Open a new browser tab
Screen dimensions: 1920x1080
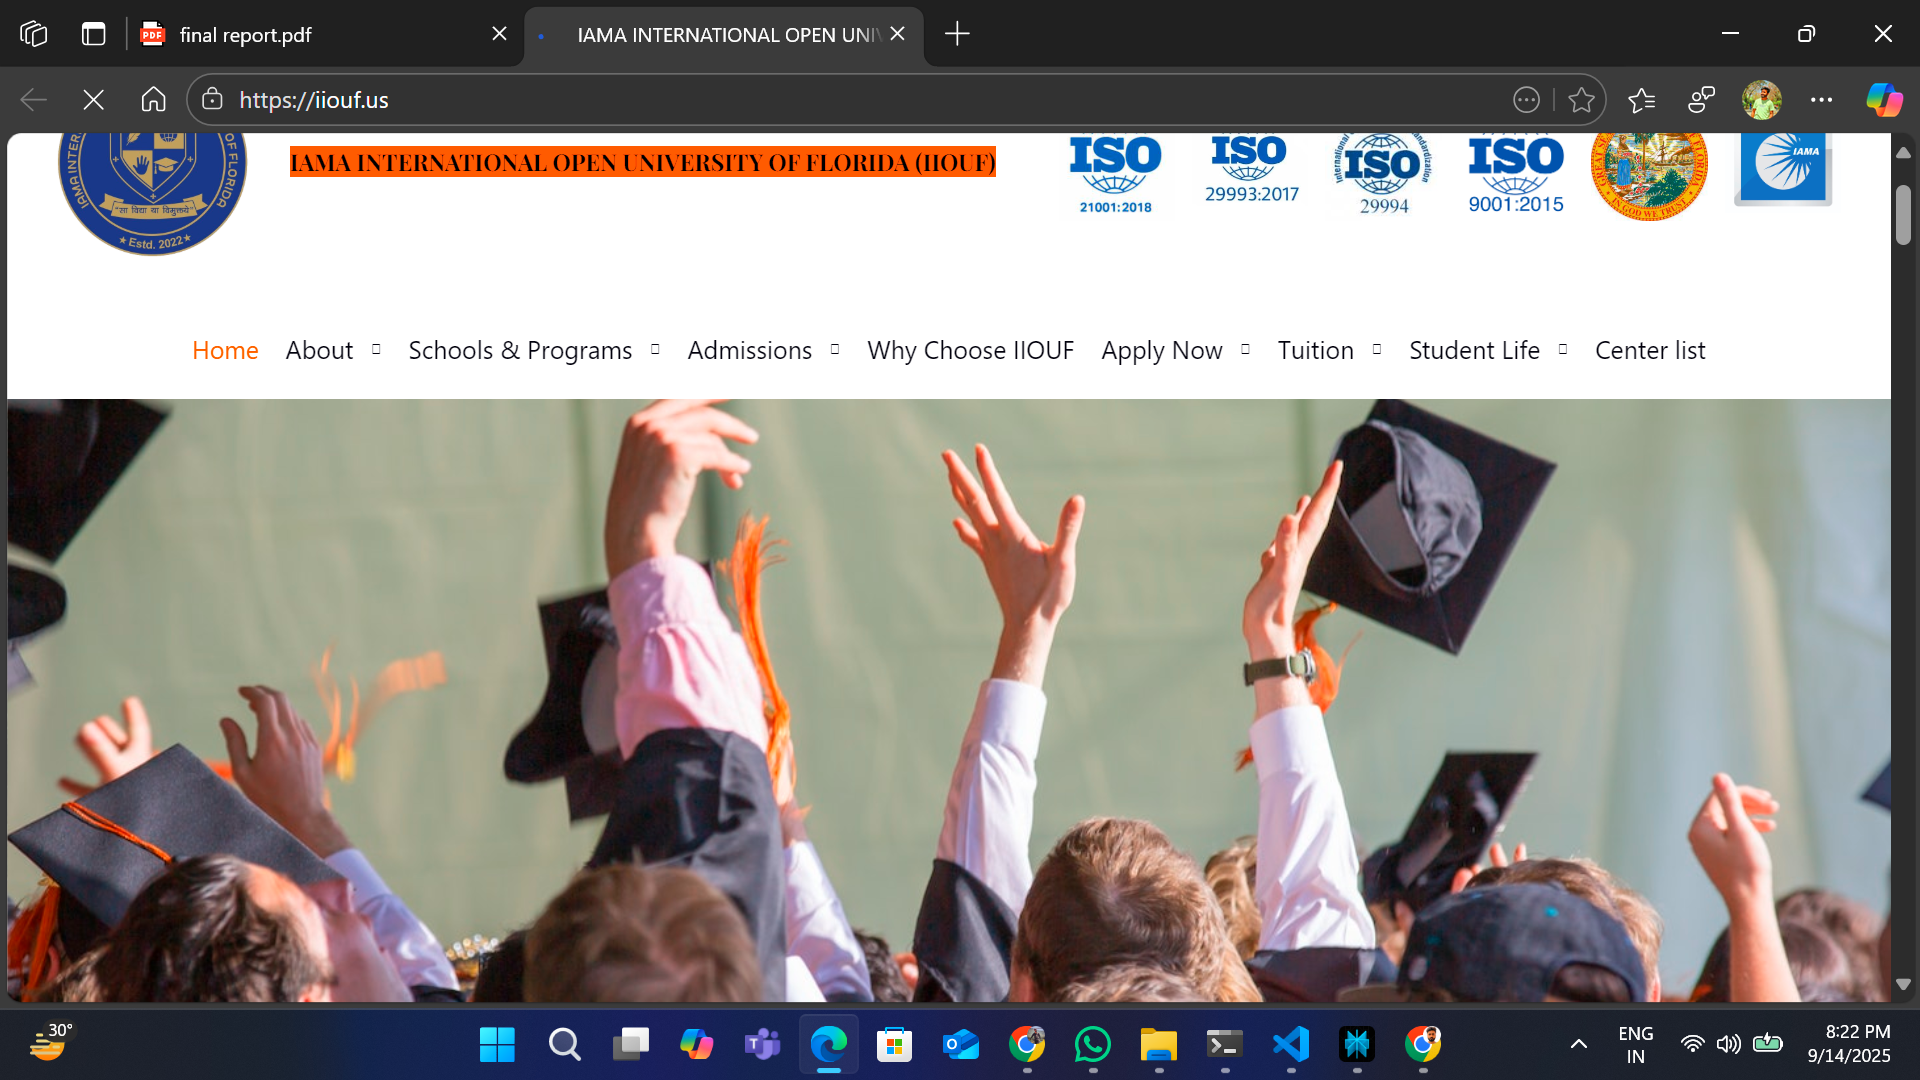point(956,33)
